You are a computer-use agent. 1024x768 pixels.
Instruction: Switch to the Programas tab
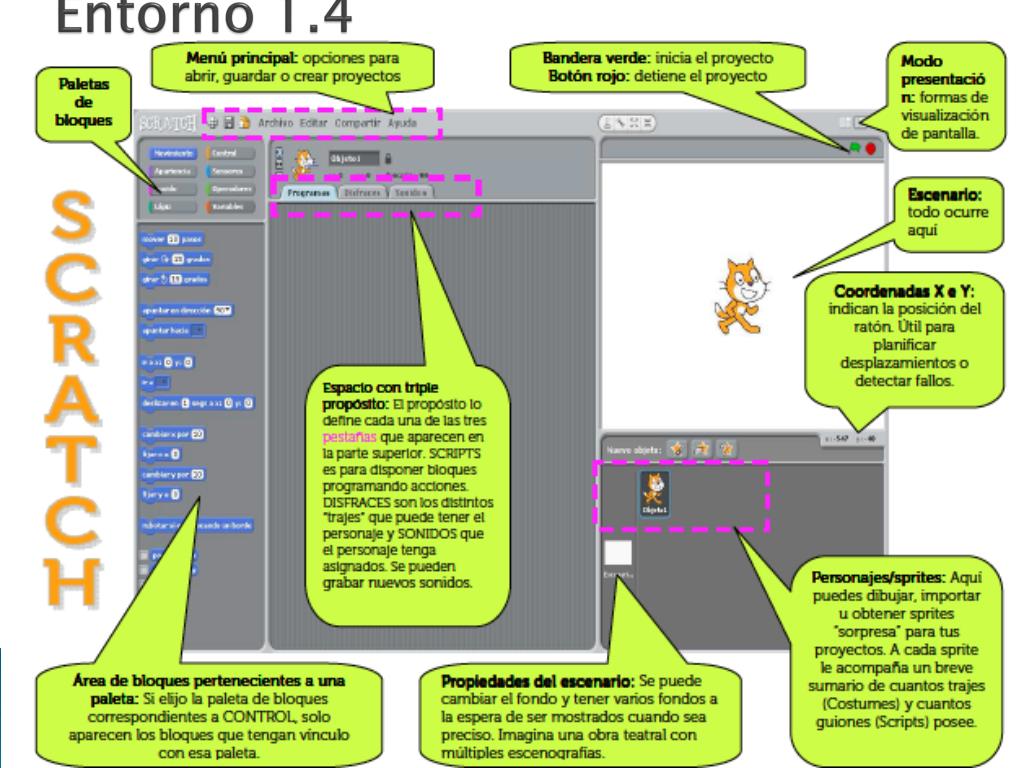[x=308, y=193]
